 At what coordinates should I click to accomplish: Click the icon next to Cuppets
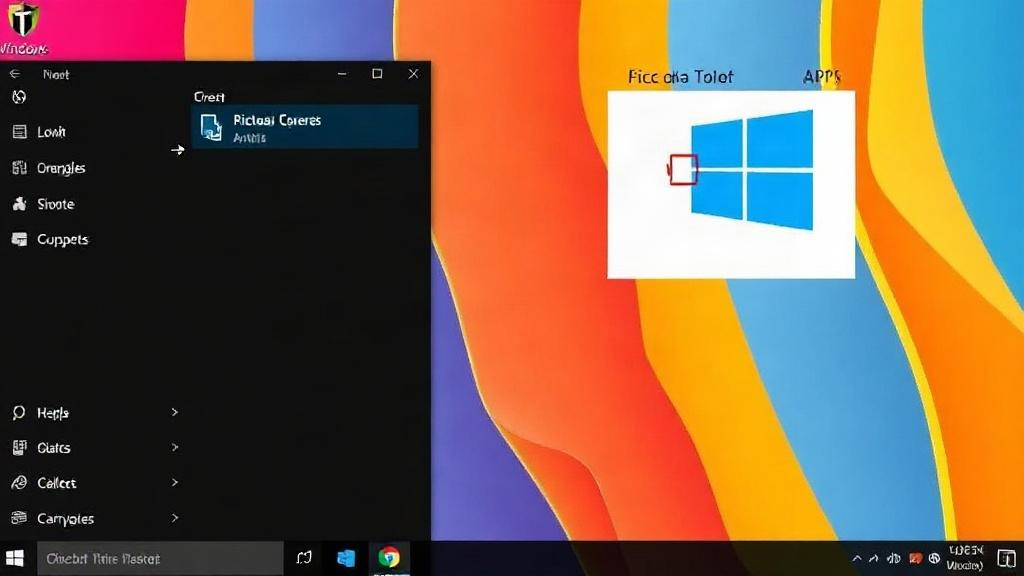(20, 240)
